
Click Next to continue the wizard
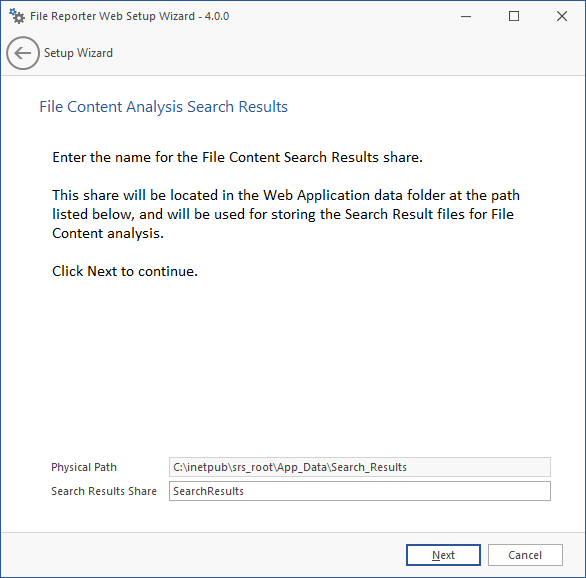click(x=443, y=555)
